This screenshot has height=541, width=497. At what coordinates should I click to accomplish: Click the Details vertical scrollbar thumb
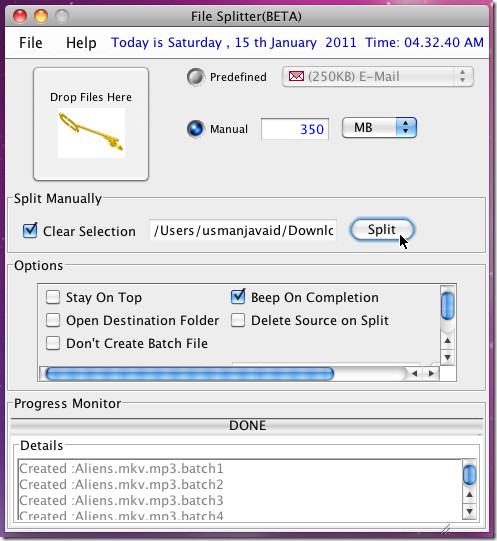click(x=469, y=475)
